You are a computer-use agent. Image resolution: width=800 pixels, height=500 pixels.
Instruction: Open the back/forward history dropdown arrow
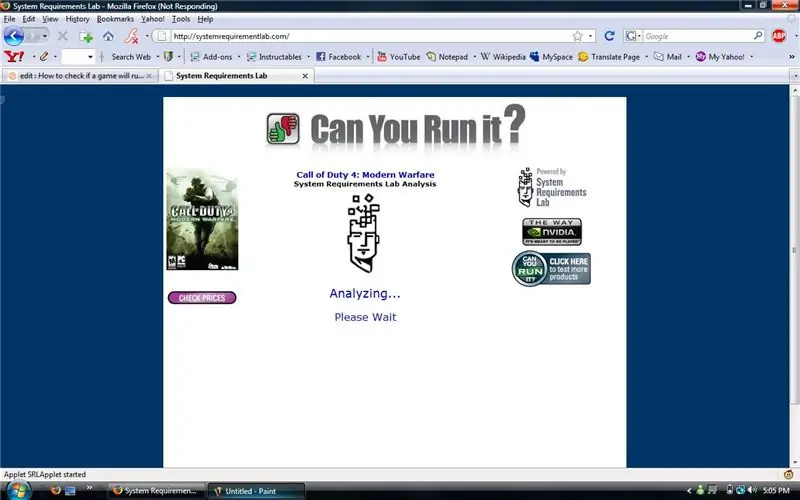(x=45, y=36)
